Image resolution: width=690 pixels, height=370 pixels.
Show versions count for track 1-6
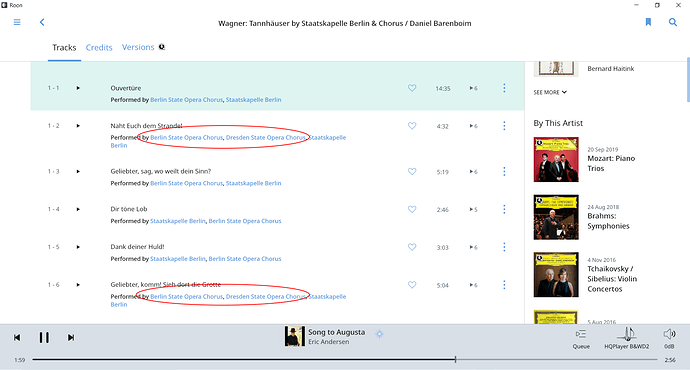click(473, 286)
